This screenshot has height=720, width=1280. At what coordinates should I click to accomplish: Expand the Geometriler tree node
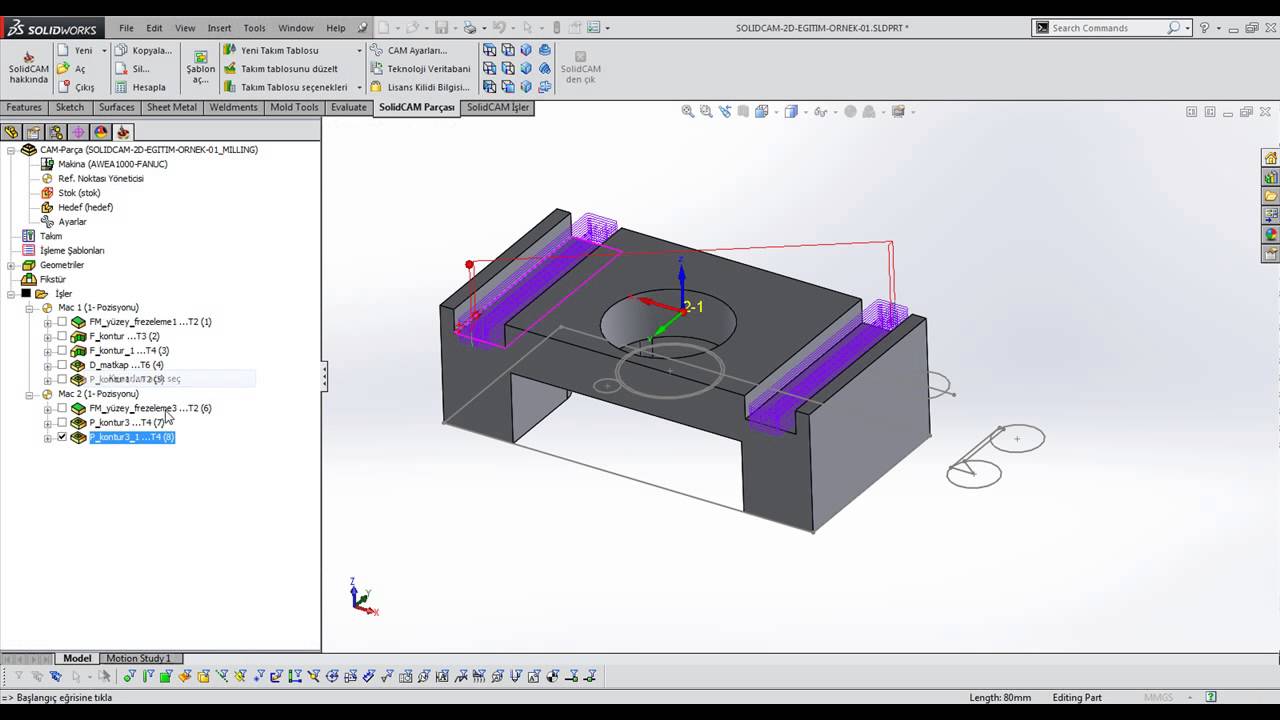click(x=11, y=265)
